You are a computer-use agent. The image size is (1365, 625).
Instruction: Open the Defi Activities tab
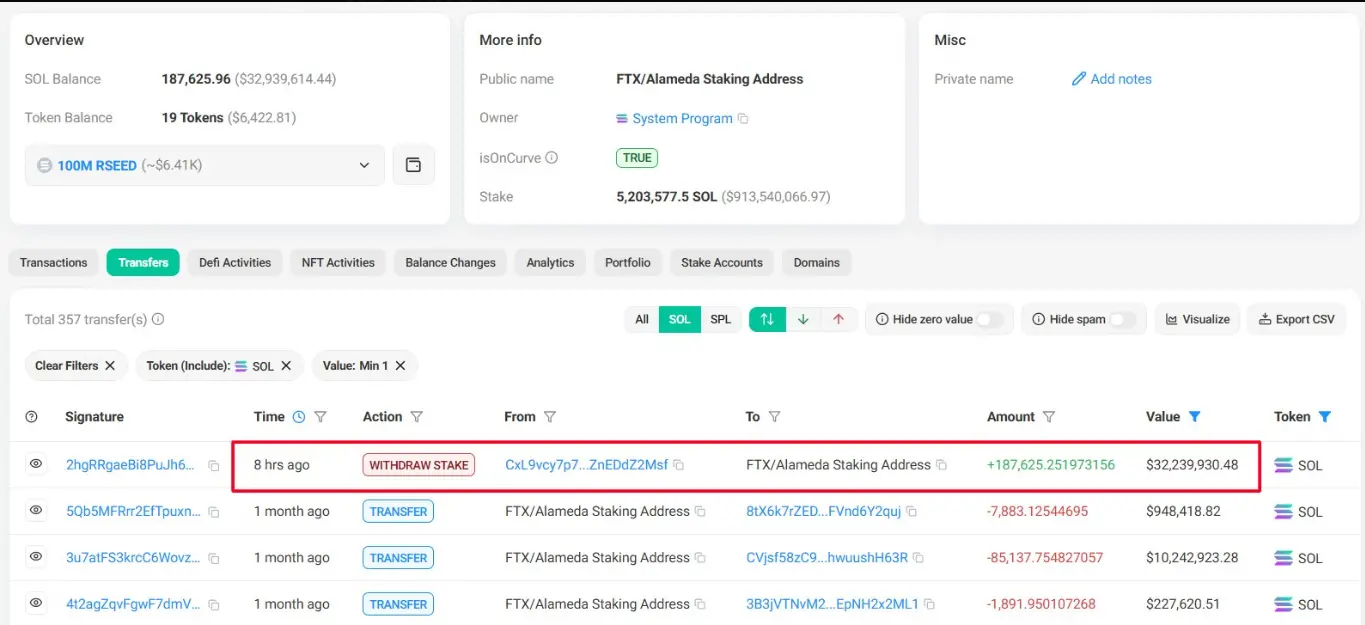[x=235, y=263]
